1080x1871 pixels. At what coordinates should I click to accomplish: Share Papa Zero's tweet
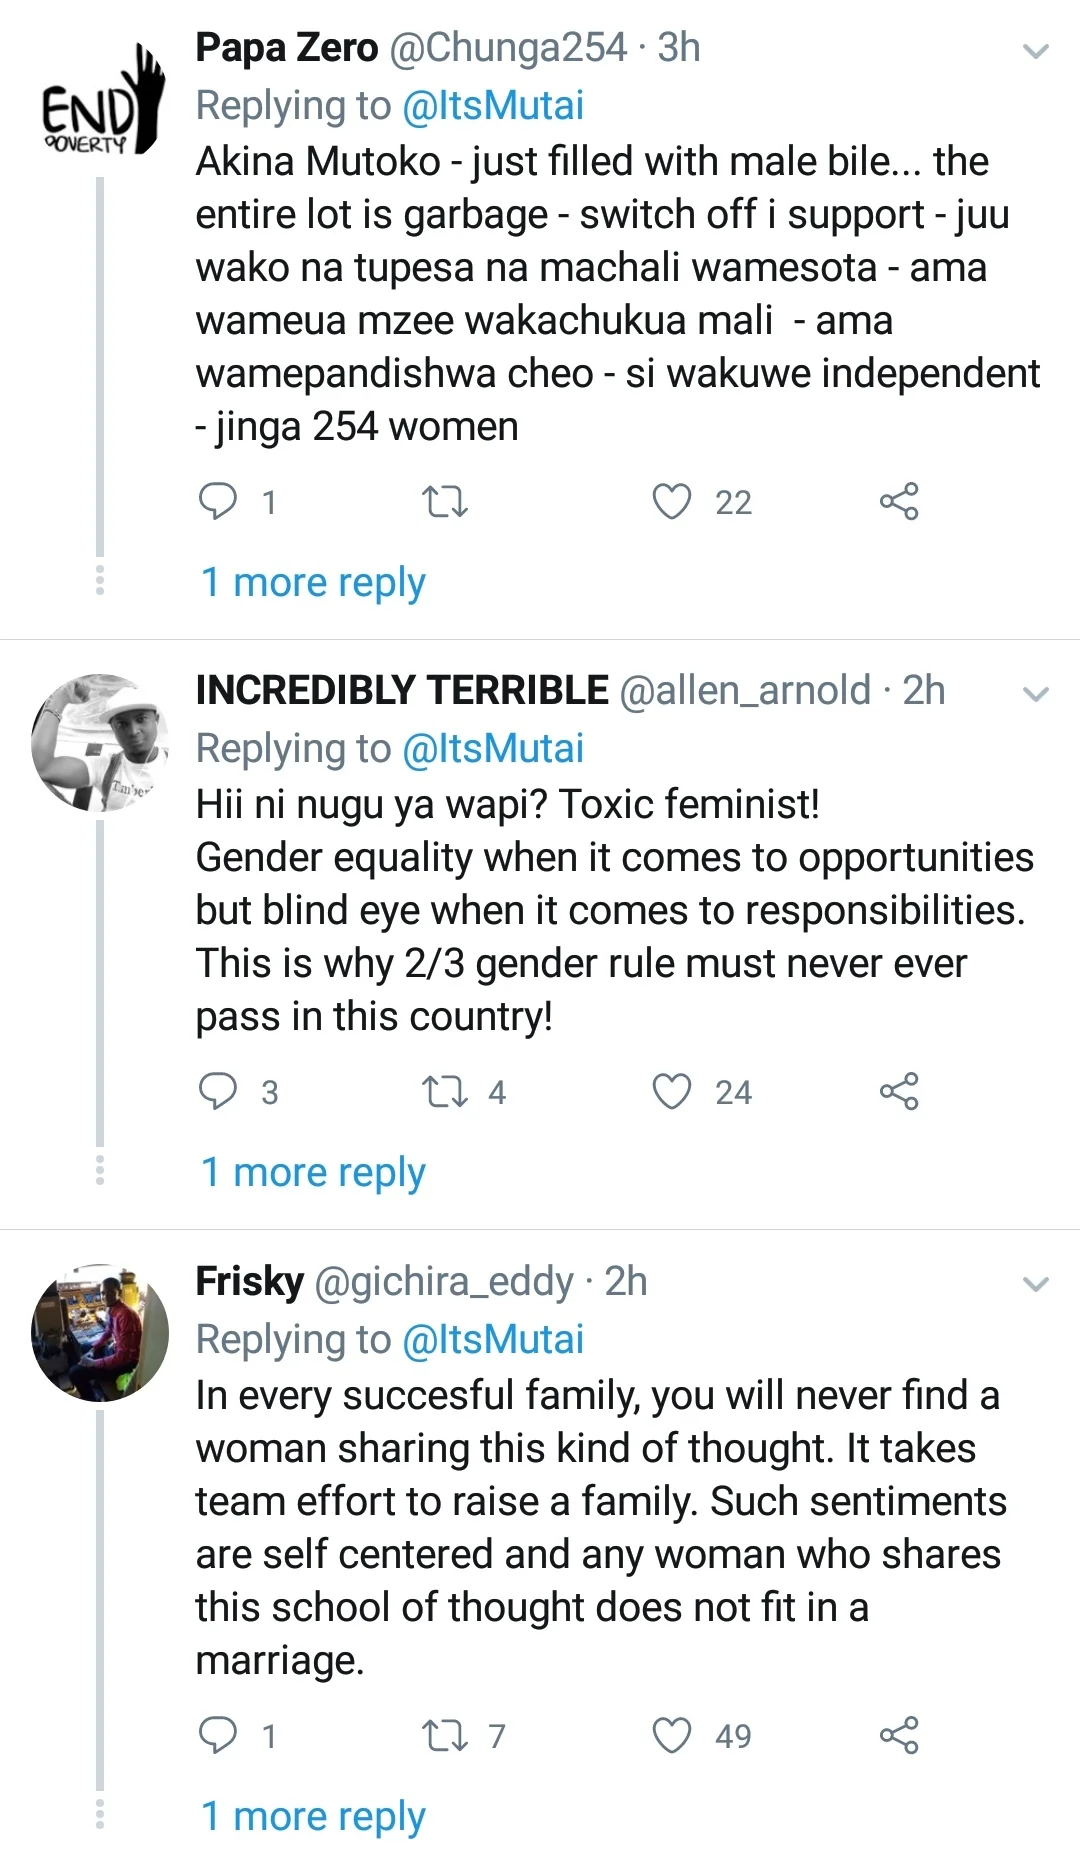click(x=899, y=501)
